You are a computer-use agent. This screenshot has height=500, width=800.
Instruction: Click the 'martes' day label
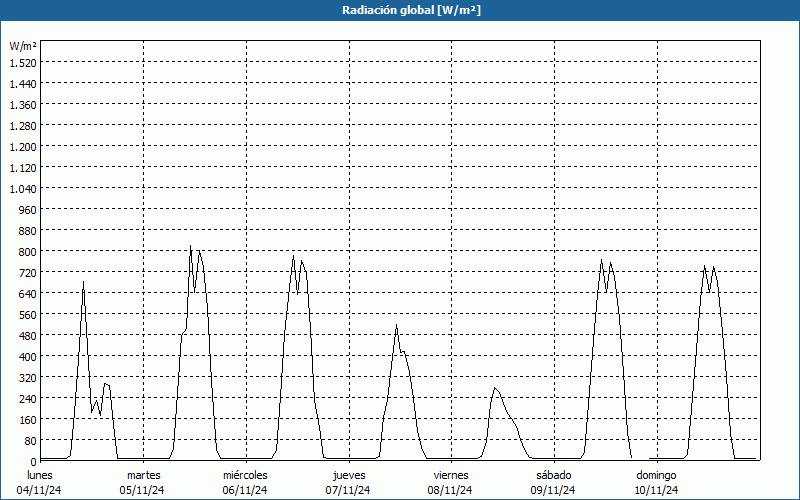(x=144, y=475)
